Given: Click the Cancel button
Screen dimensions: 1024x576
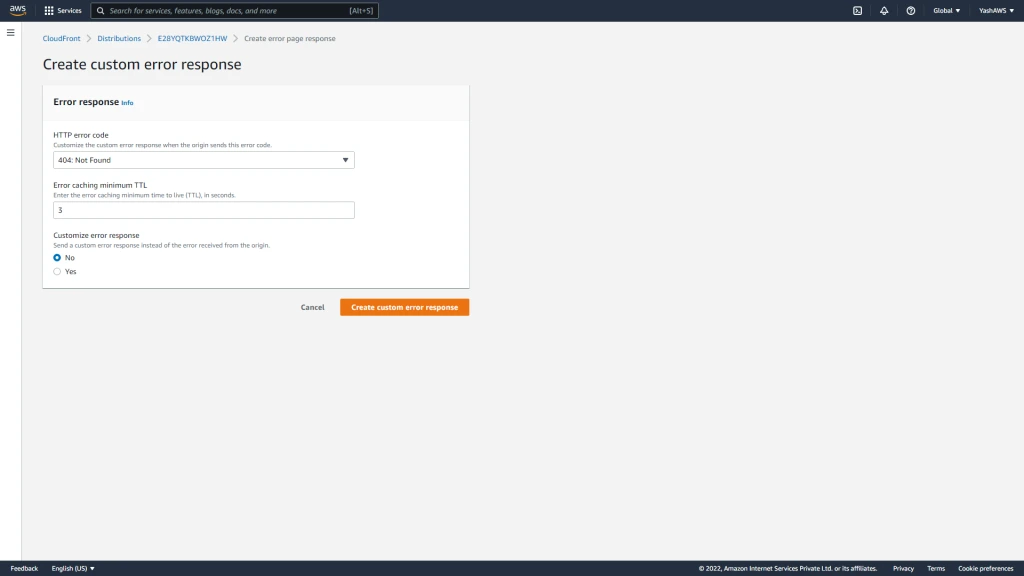Looking at the screenshot, I should point(312,308).
